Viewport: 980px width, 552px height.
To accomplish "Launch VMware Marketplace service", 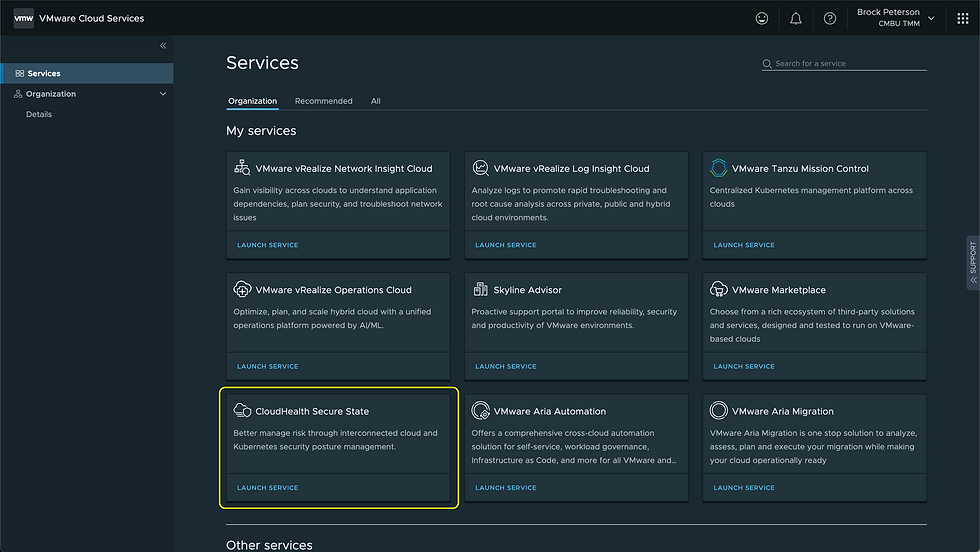I will click(744, 366).
